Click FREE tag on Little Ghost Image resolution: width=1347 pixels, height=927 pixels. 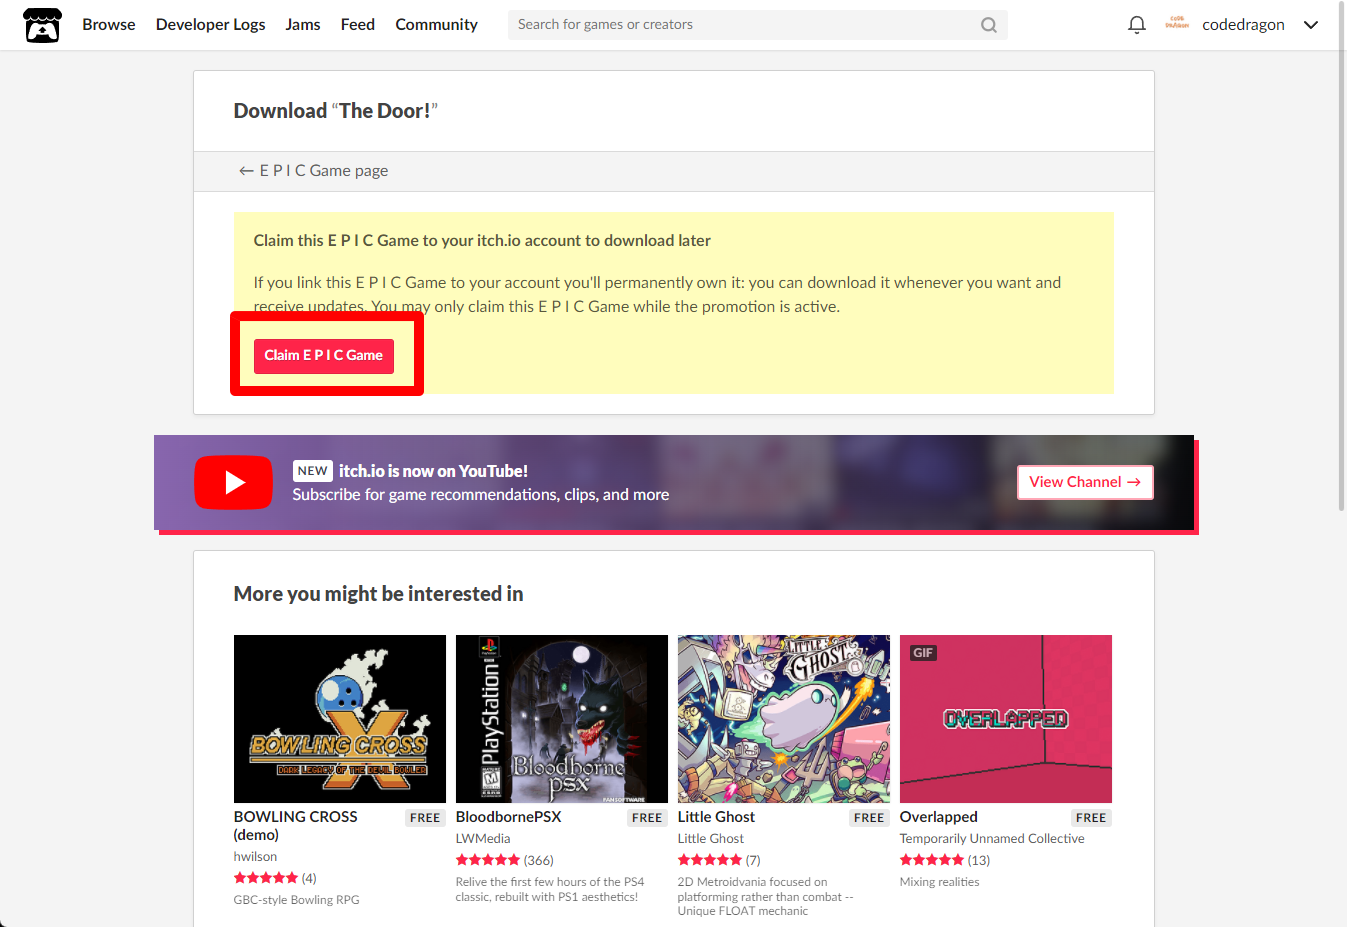(869, 818)
